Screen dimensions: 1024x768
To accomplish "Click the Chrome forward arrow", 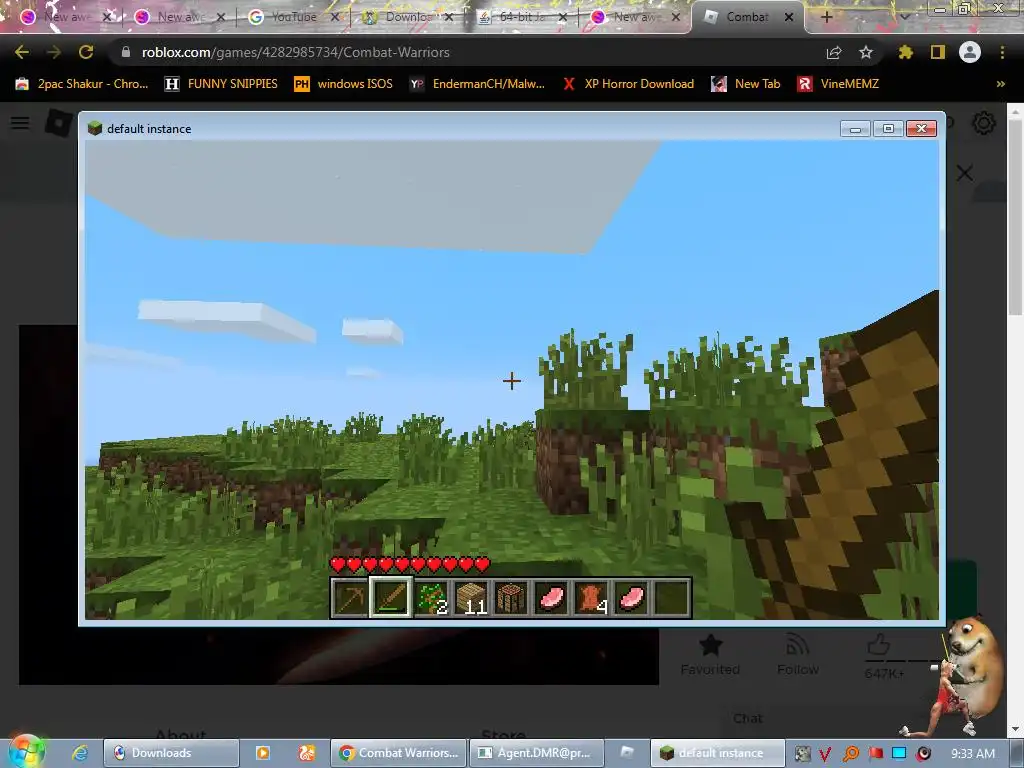I will (x=54, y=52).
